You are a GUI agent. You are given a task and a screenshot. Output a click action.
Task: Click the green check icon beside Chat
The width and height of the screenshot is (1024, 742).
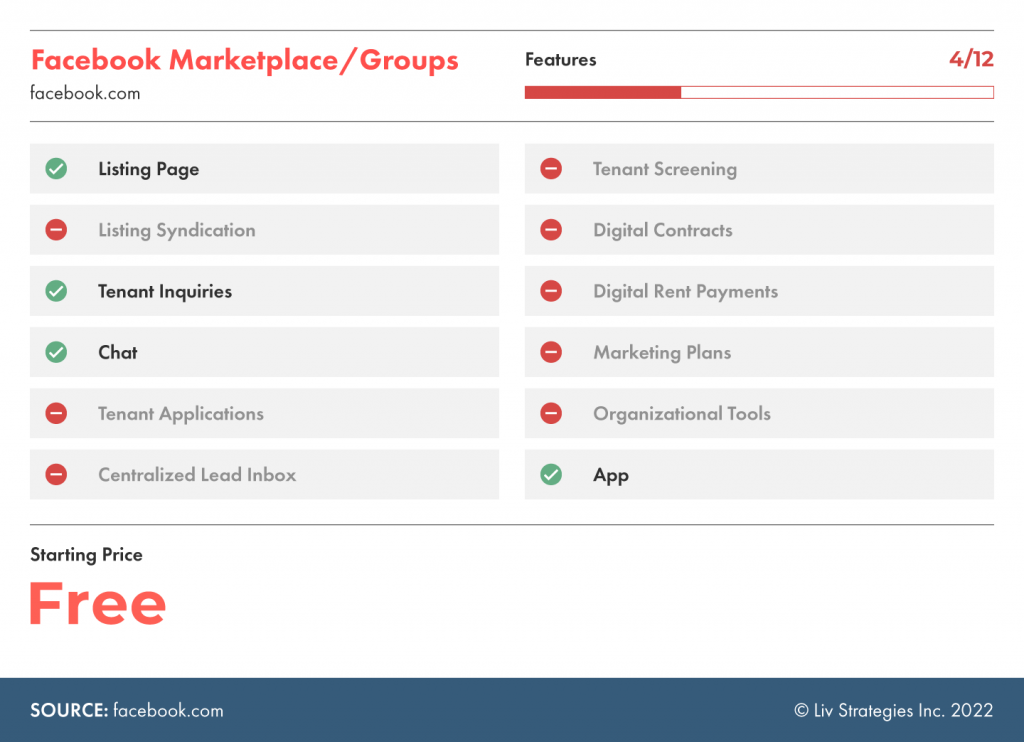pyautogui.click(x=56, y=352)
